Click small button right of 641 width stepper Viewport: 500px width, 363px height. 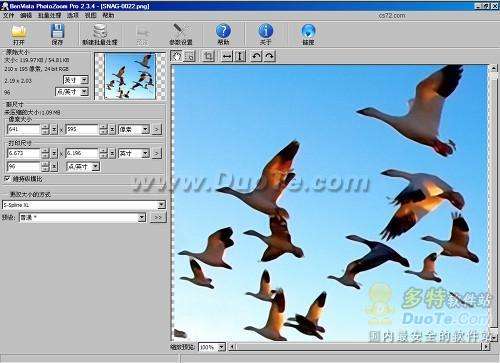[x=54, y=129]
